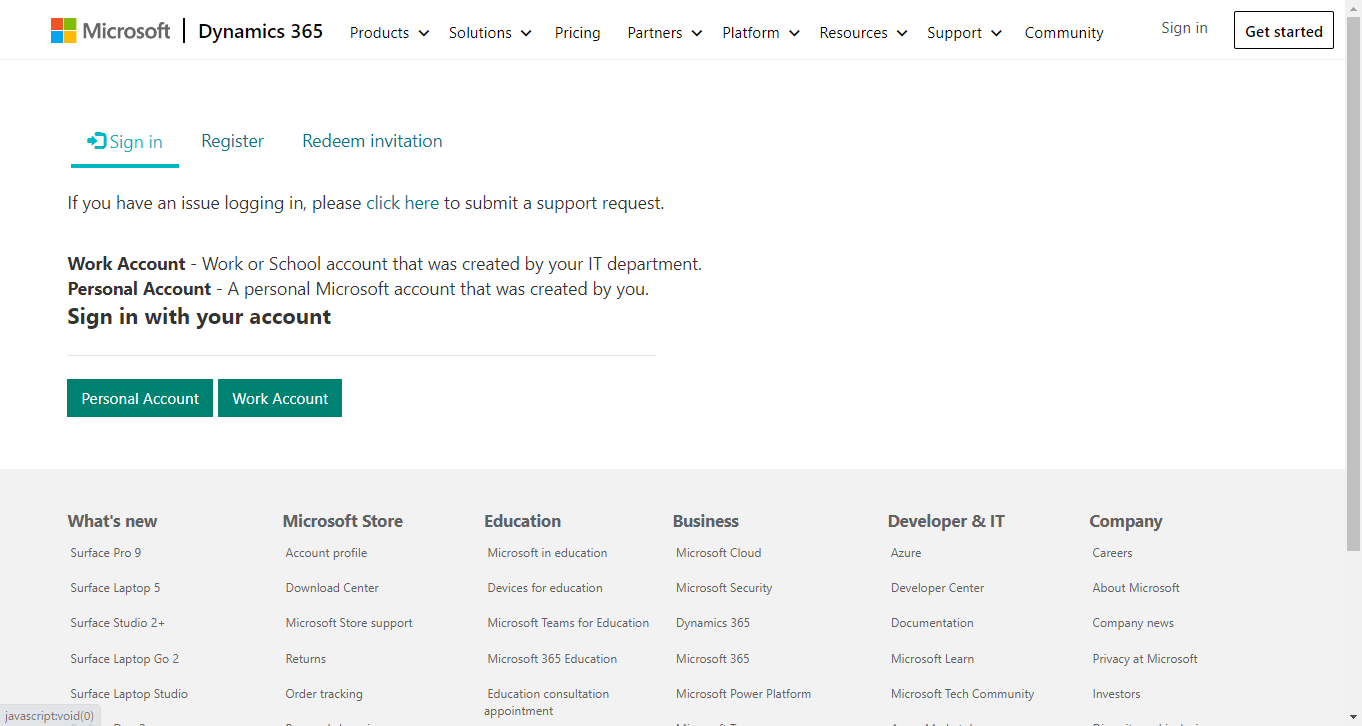Click the Microsoft logo
This screenshot has width=1362, height=726.
click(x=110, y=29)
